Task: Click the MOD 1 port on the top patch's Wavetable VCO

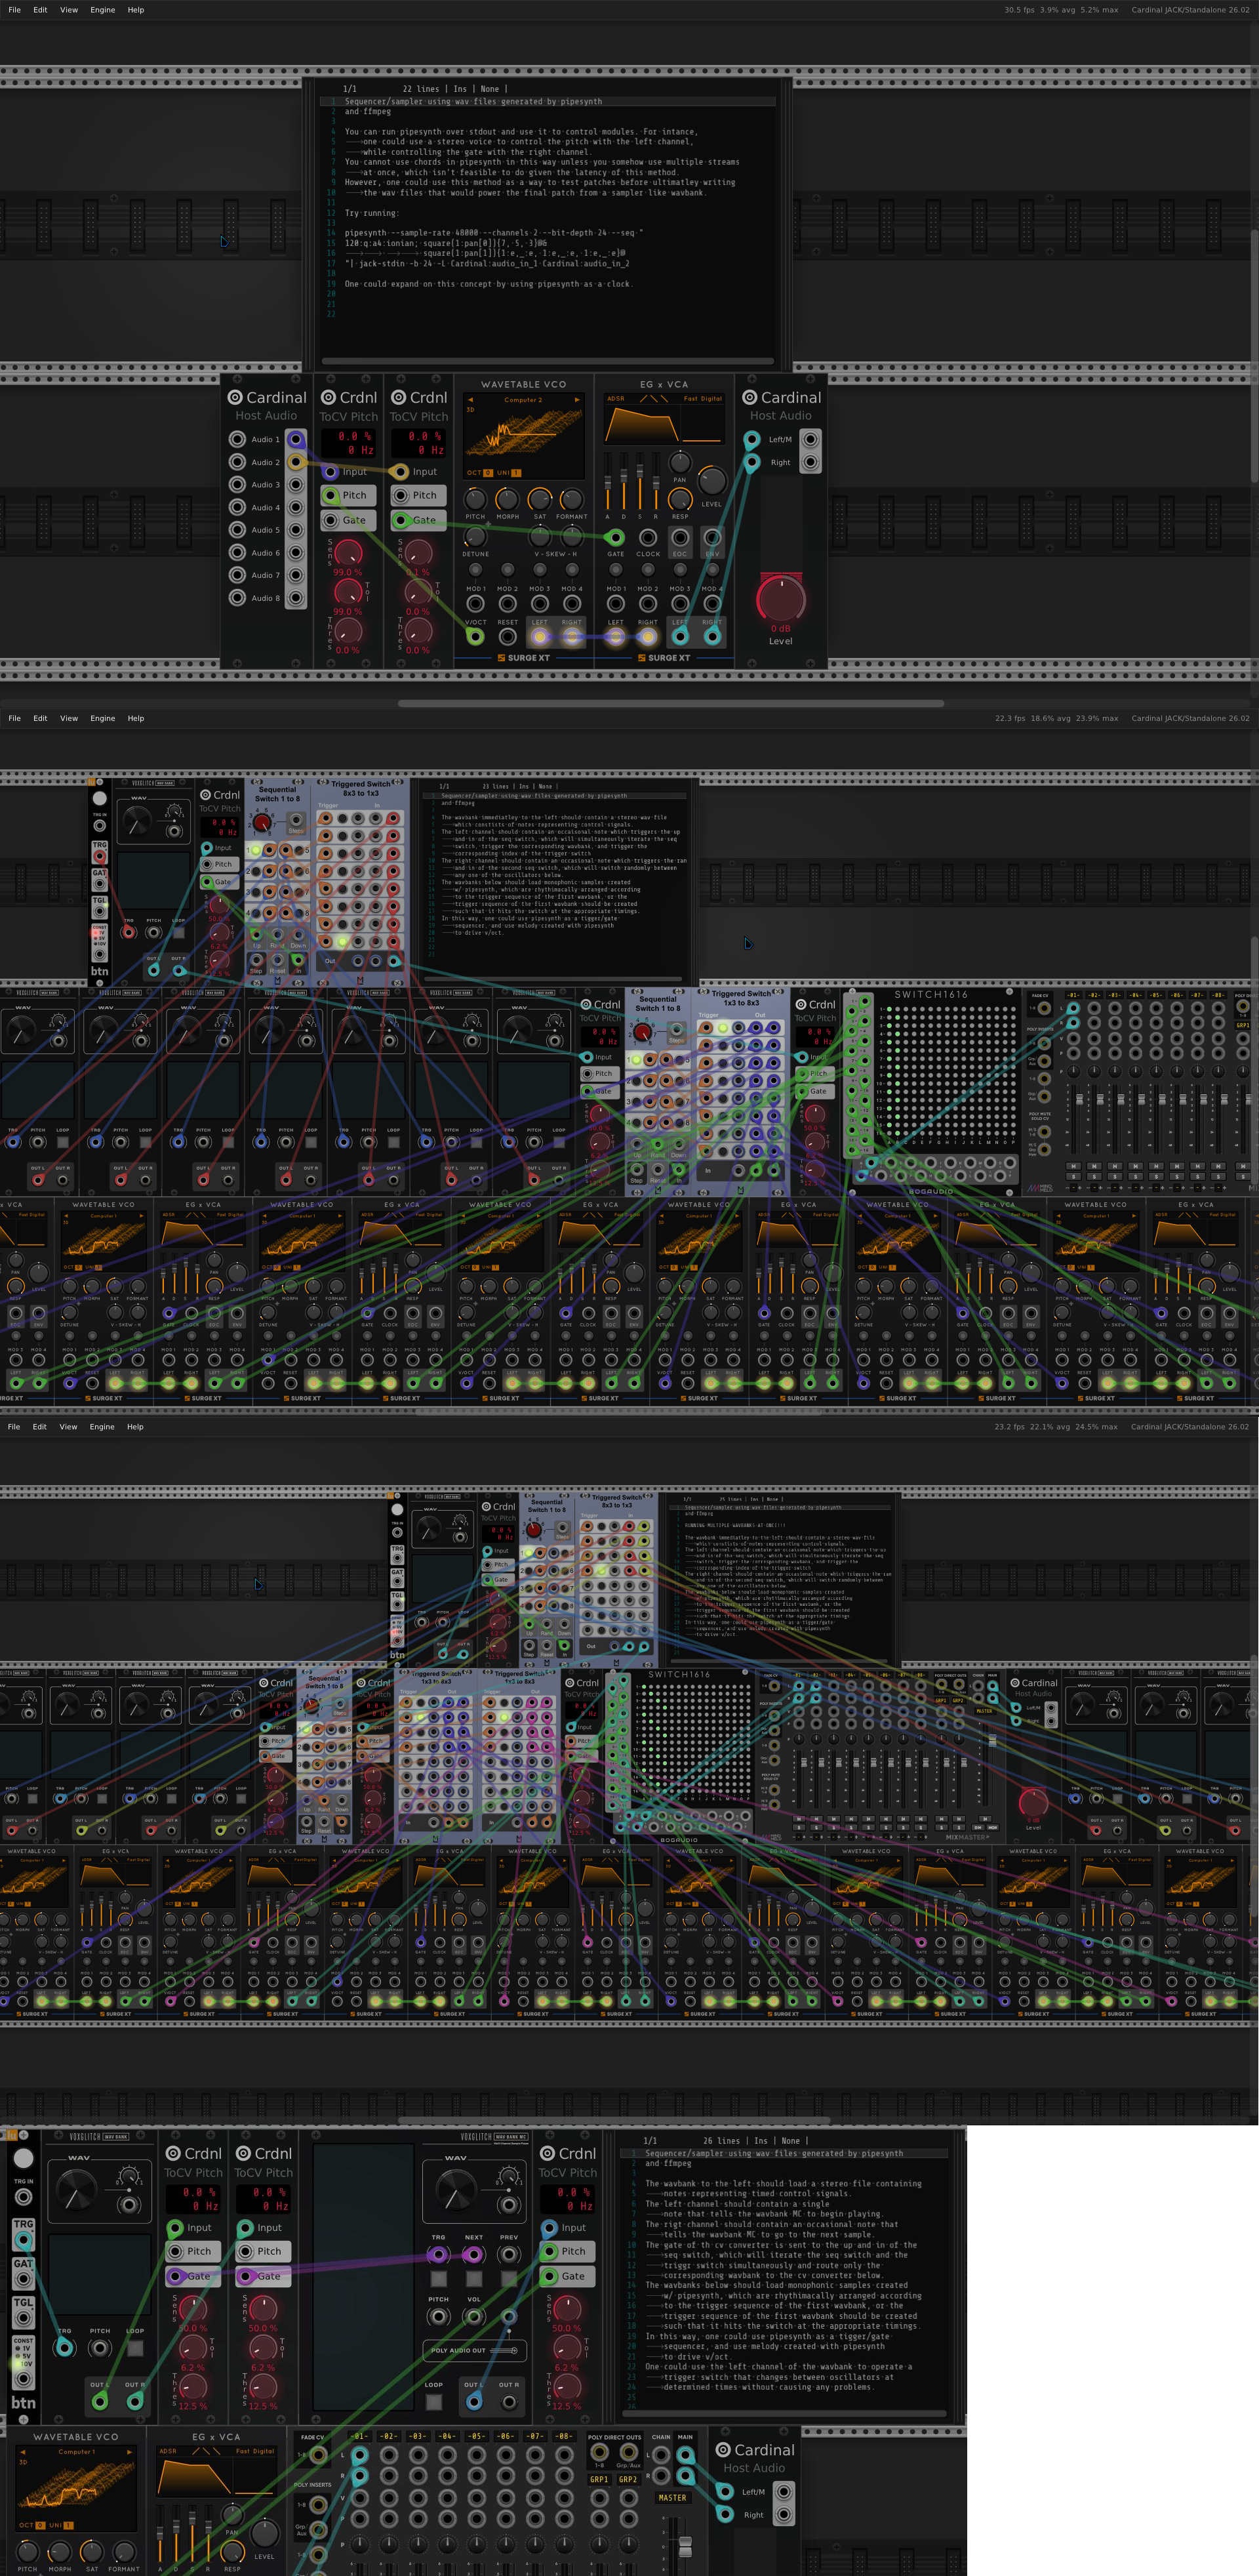Action: tap(476, 603)
